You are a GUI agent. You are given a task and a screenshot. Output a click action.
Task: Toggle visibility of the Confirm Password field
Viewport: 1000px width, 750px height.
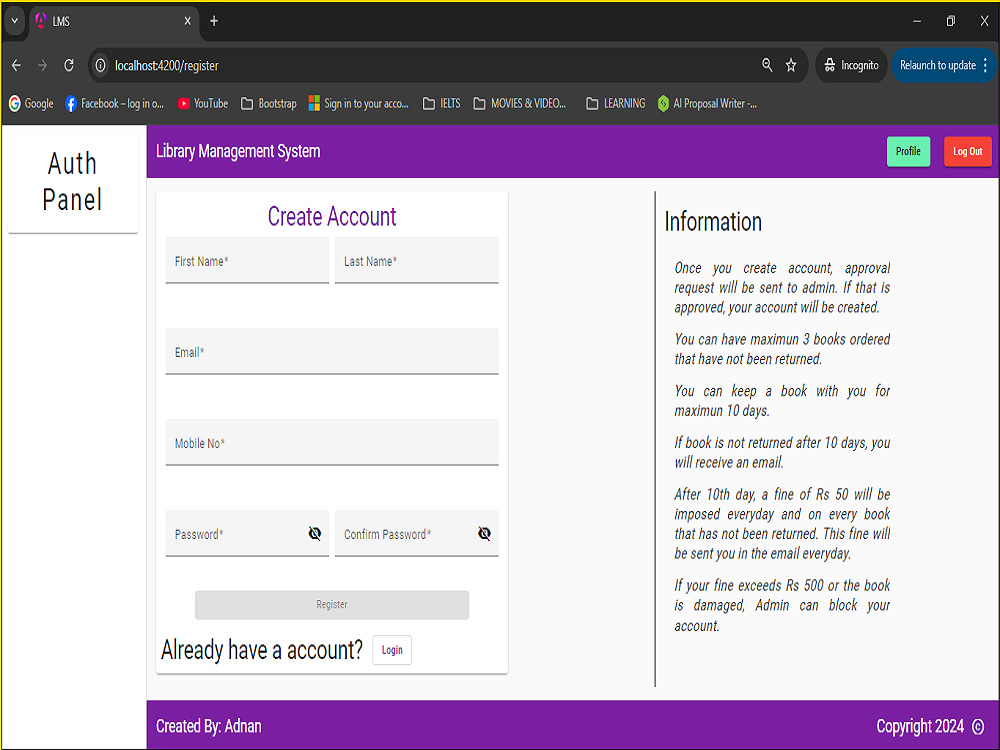tap(484, 533)
